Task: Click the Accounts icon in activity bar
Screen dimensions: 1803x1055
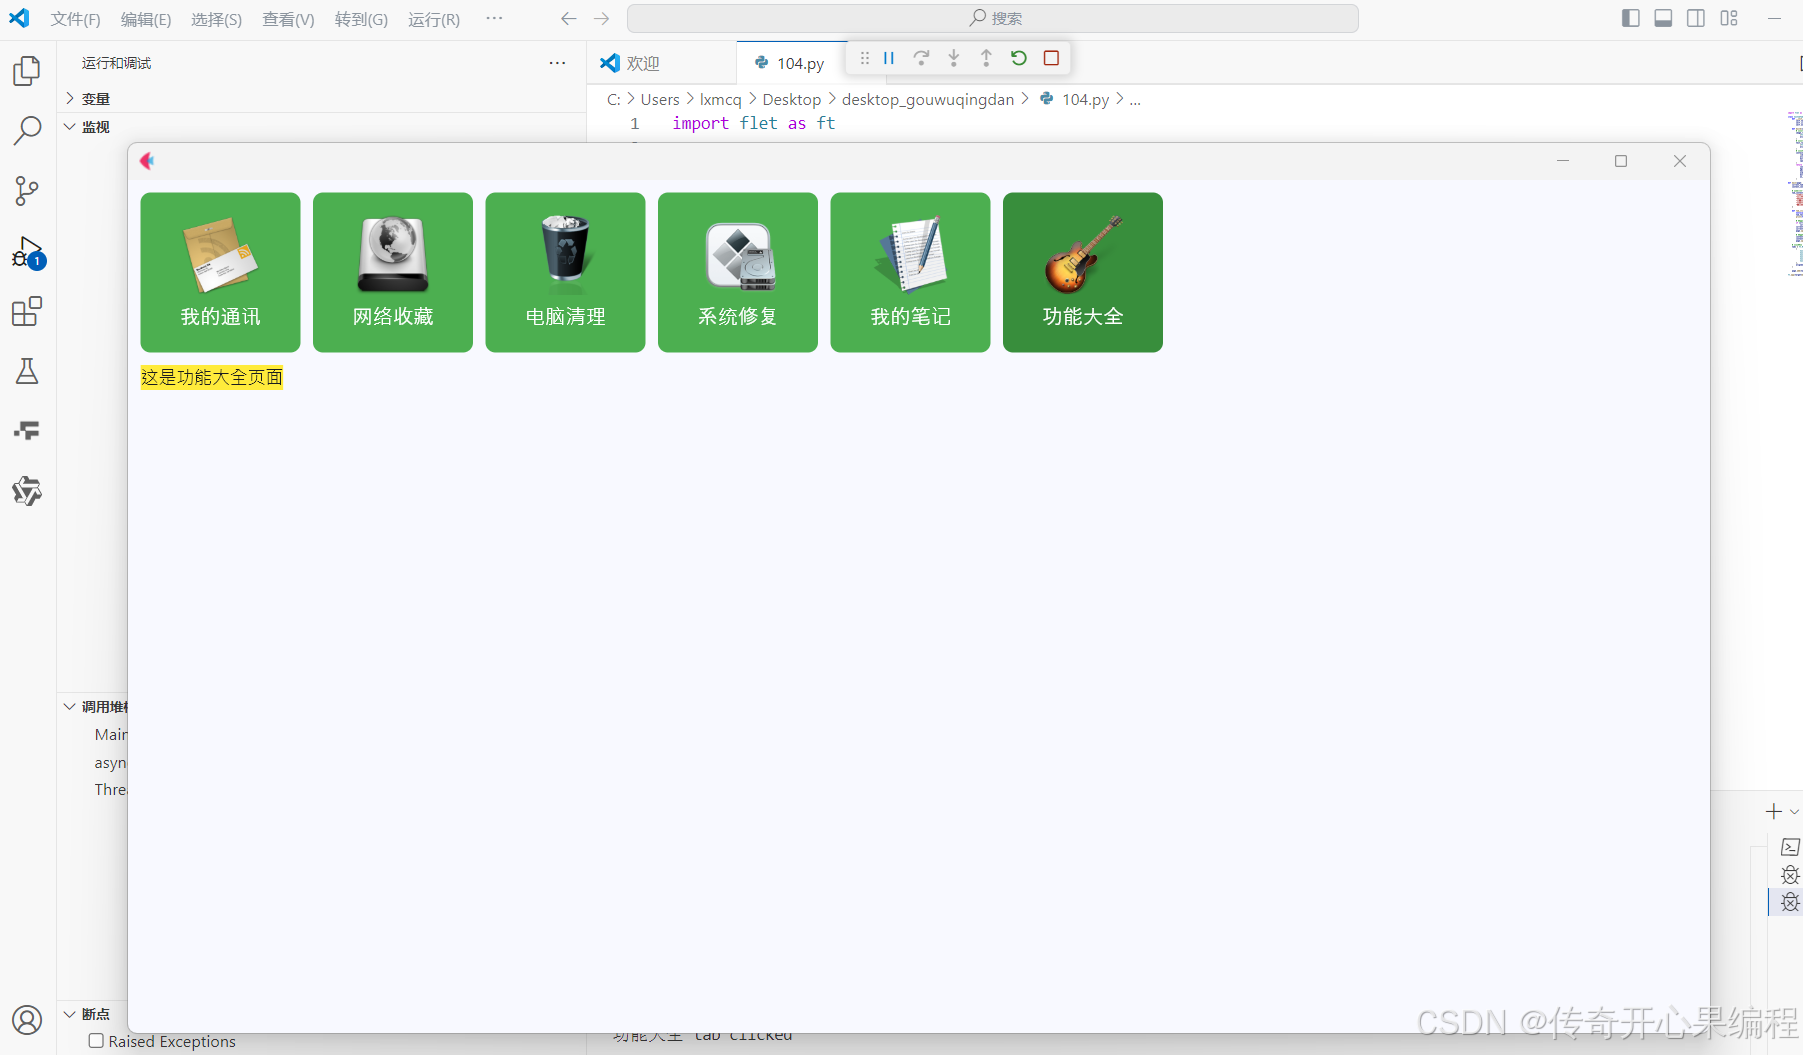Action: 27,1020
